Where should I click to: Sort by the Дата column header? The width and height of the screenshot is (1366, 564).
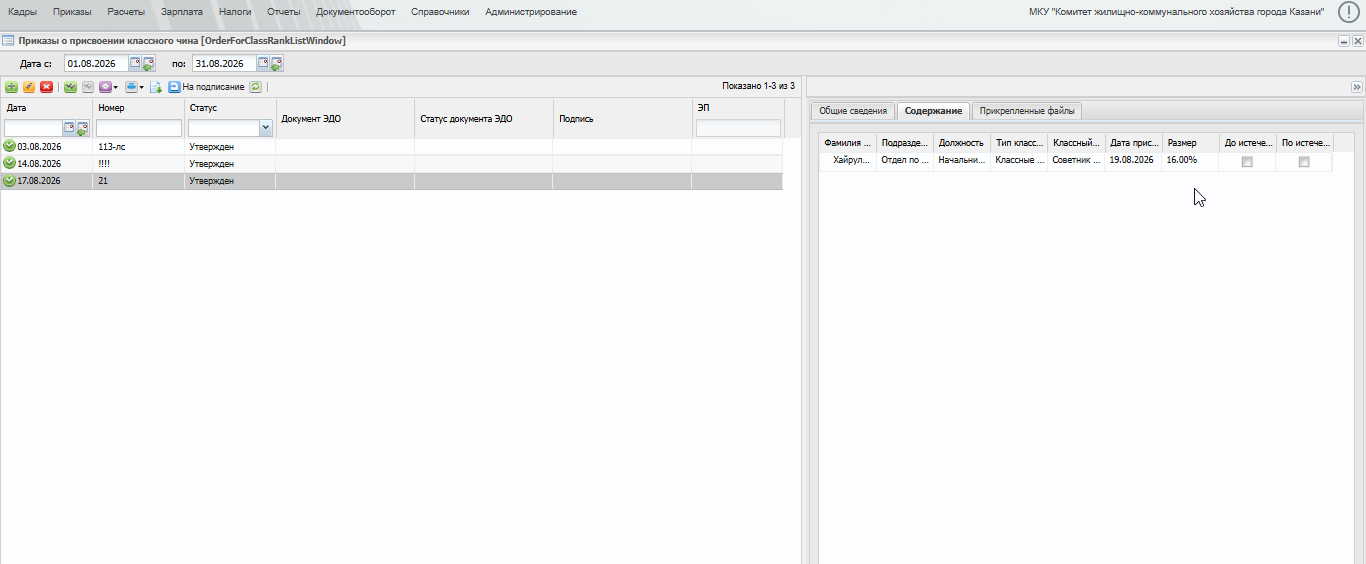click(x=47, y=107)
